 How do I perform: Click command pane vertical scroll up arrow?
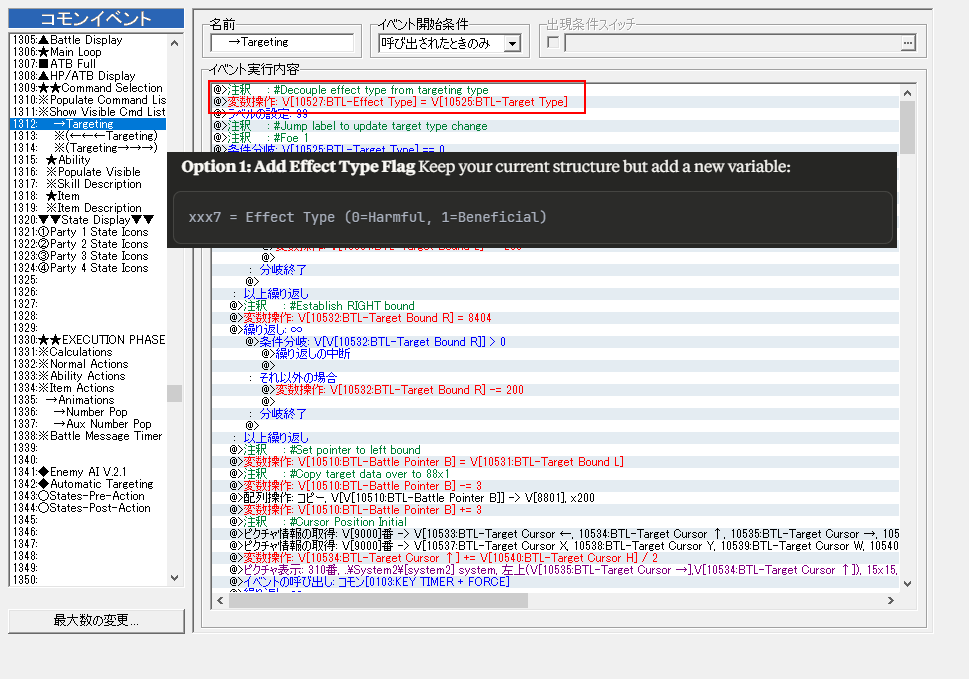coord(907,93)
